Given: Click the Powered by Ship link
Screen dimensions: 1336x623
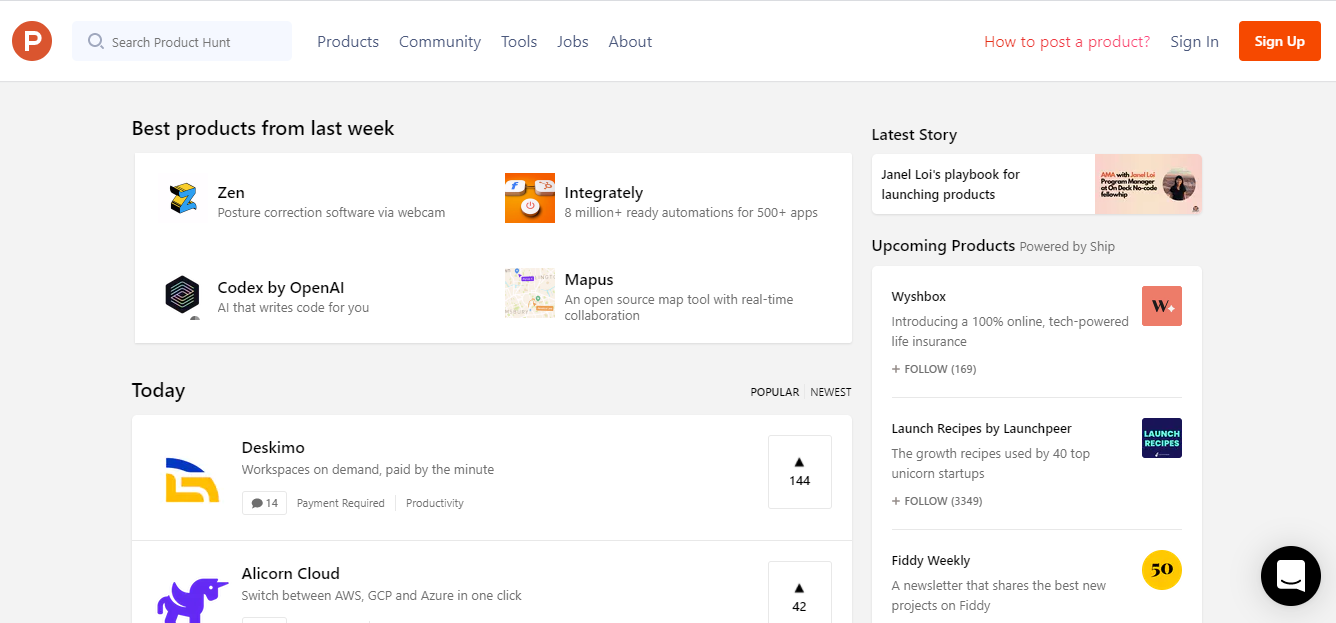Looking at the screenshot, I should (1067, 247).
